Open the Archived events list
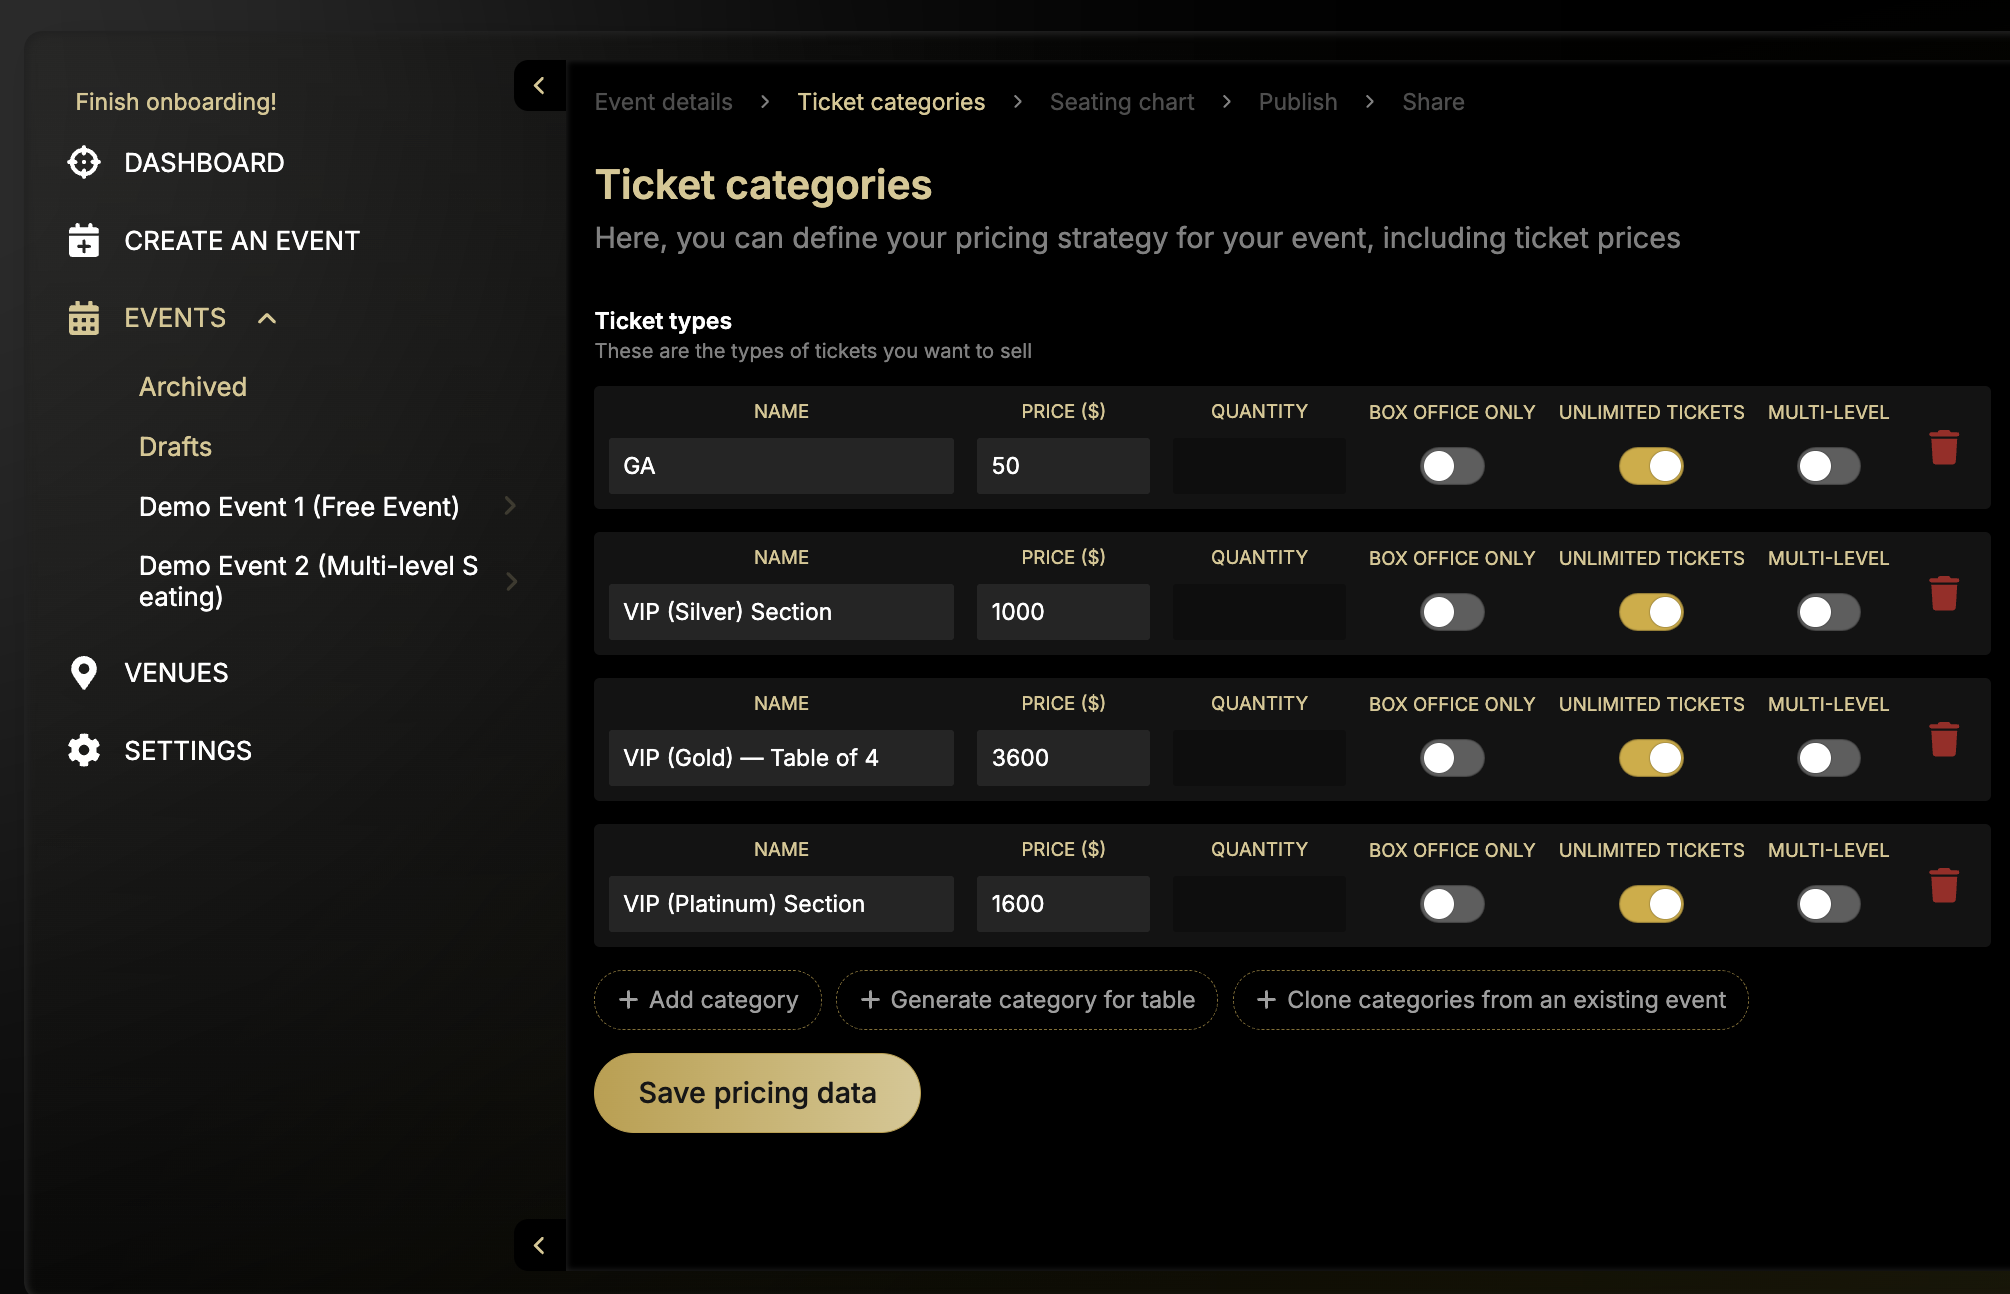Image resolution: width=2010 pixels, height=1294 pixels. pyautogui.click(x=193, y=387)
